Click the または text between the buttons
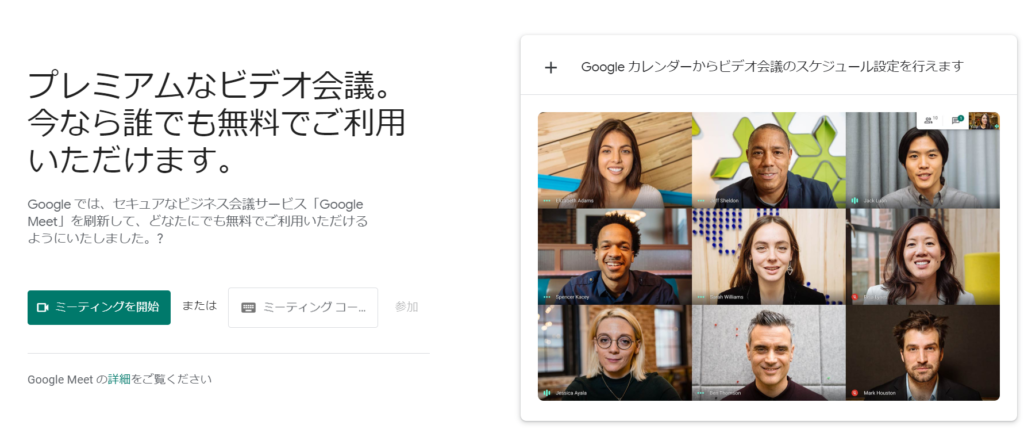1024x433 pixels. coord(199,306)
